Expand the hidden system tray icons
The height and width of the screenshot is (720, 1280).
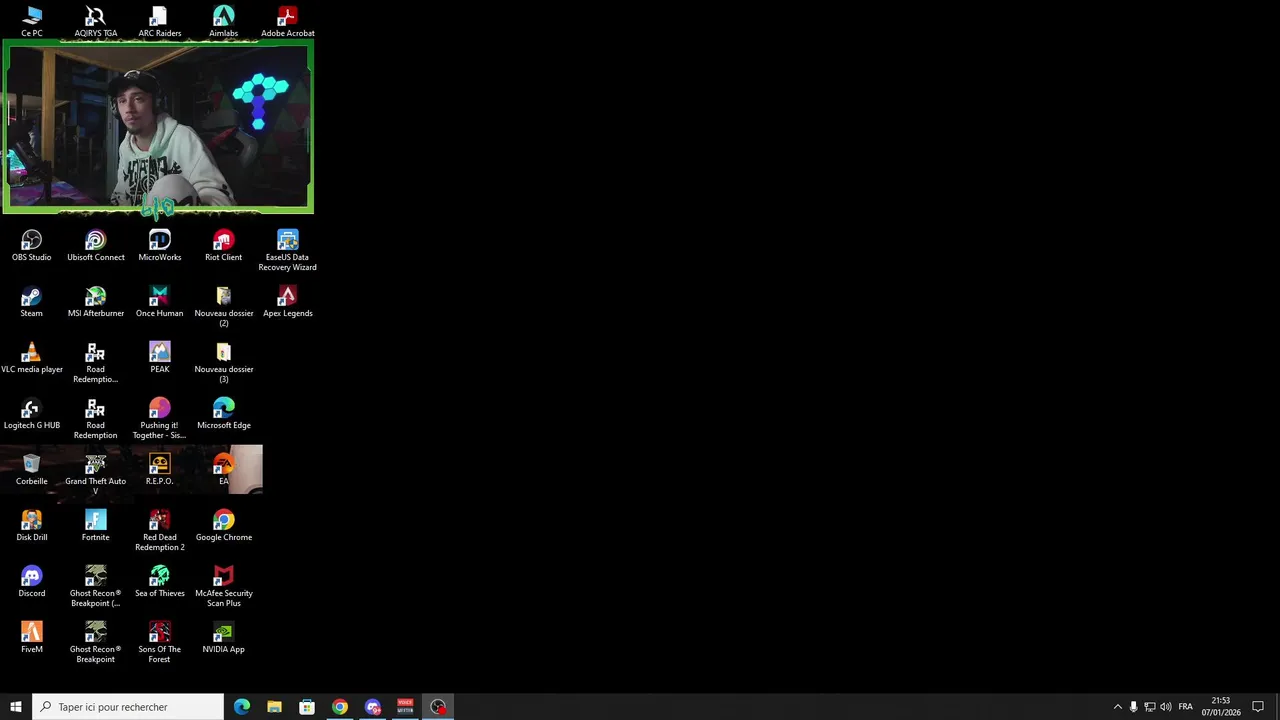1118,707
